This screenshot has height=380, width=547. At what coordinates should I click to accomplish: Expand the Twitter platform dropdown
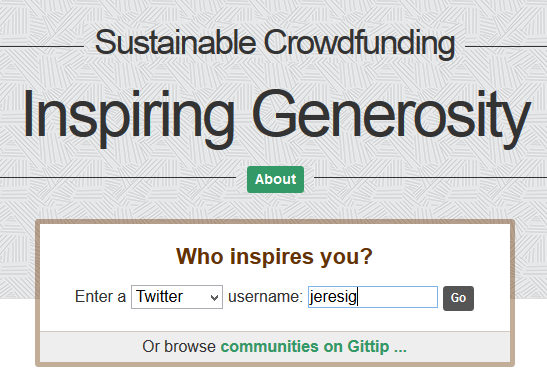(x=177, y=297)
